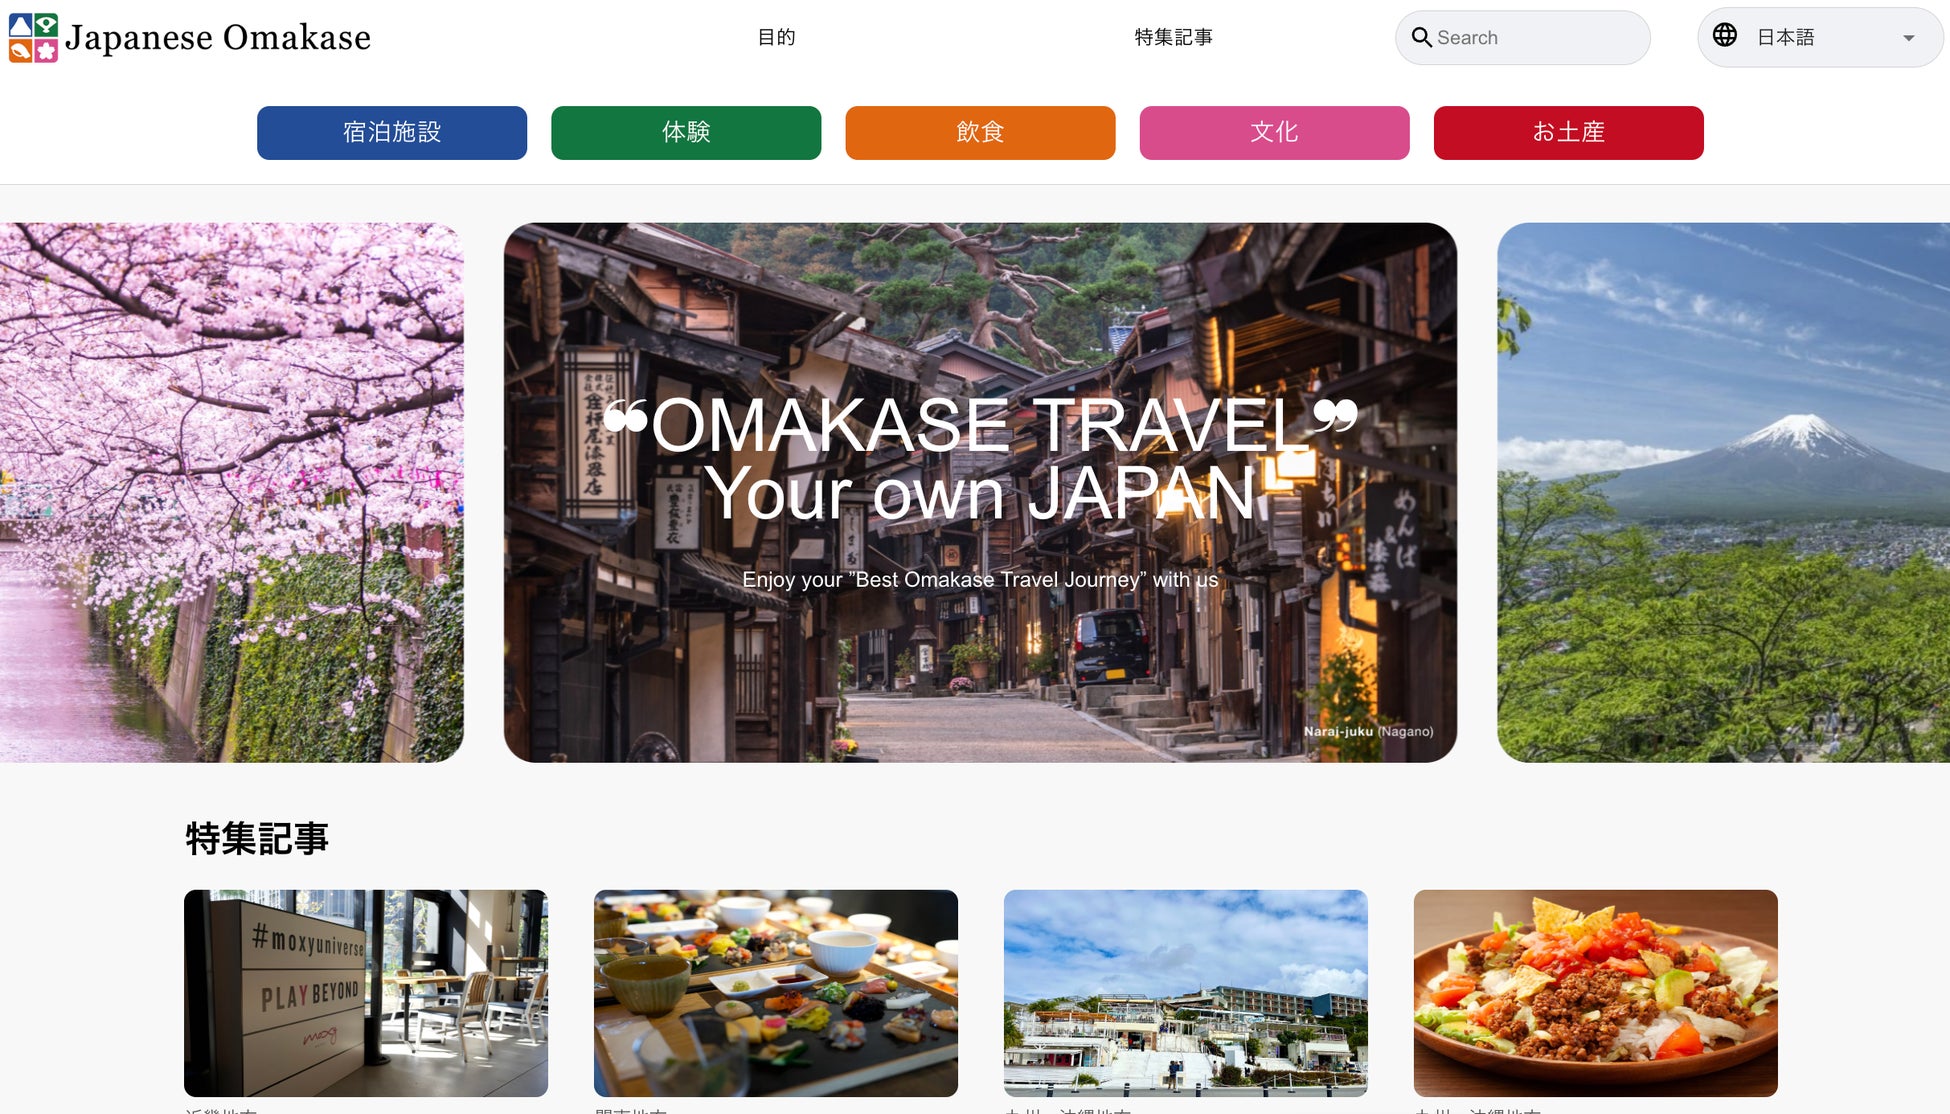This screenshot has height=1114, width=1950.
Task: Open the 目的 menu item
Action: (776, 38)
